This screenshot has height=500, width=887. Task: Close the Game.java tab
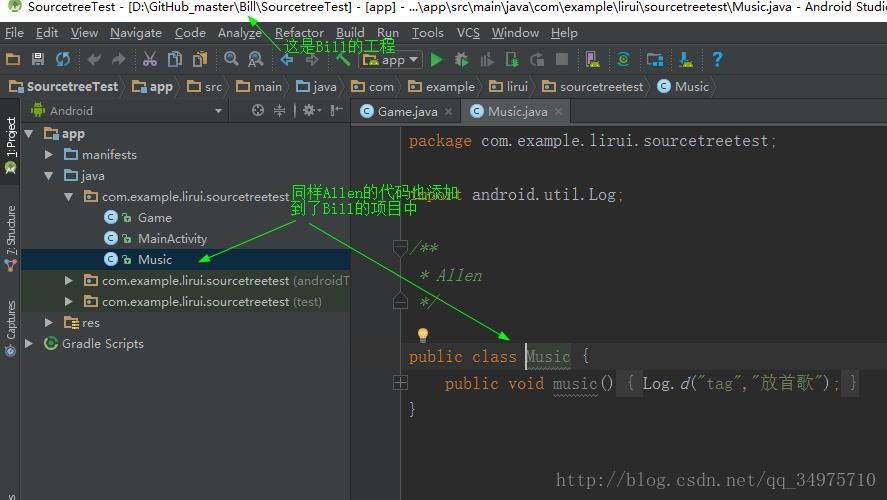(x=449, y=111)
